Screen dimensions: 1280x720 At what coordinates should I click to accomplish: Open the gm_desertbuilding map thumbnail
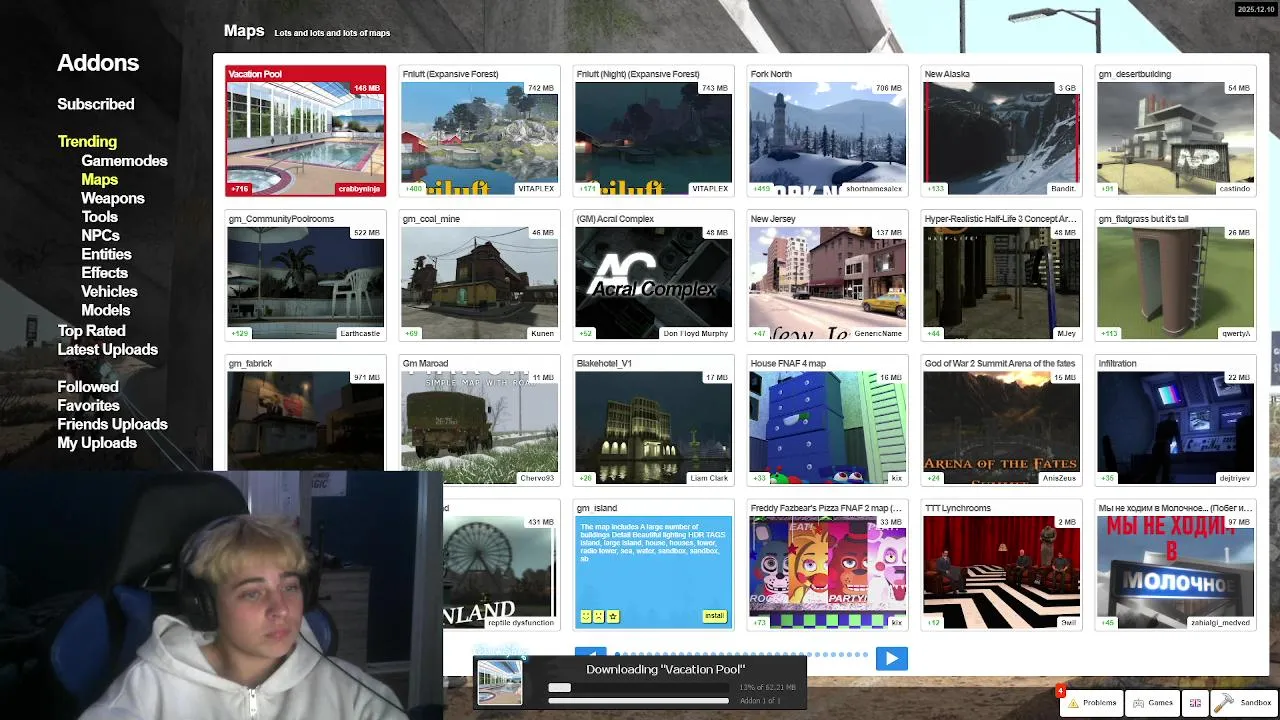[x=1175, y=131]
